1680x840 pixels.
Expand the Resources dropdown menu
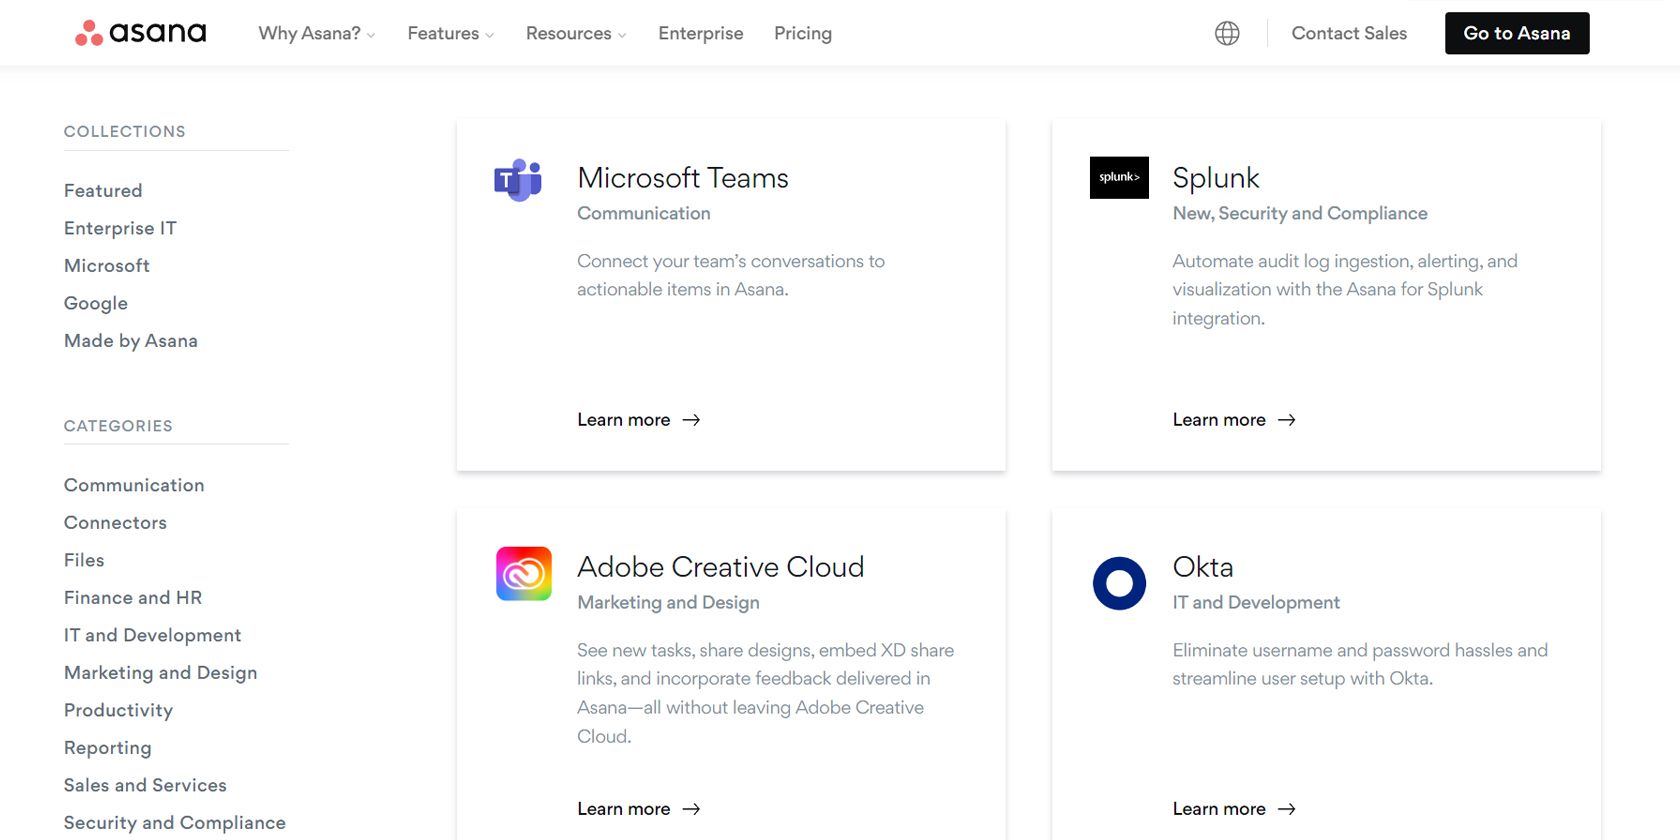(575, 33)
